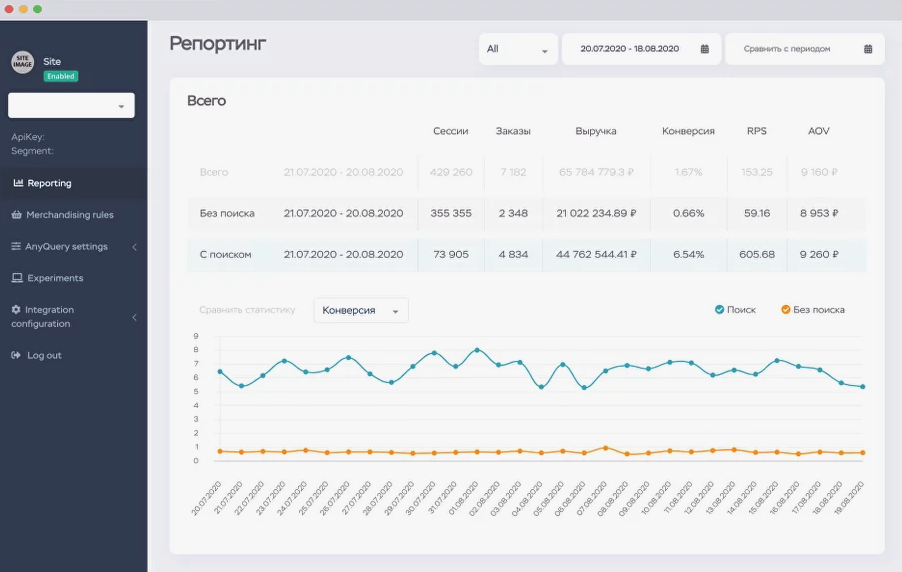Click the date range 20.07.2020 - 18.08.2020 field
This screenshot has height=572, width=902.
tap(641, 49)
